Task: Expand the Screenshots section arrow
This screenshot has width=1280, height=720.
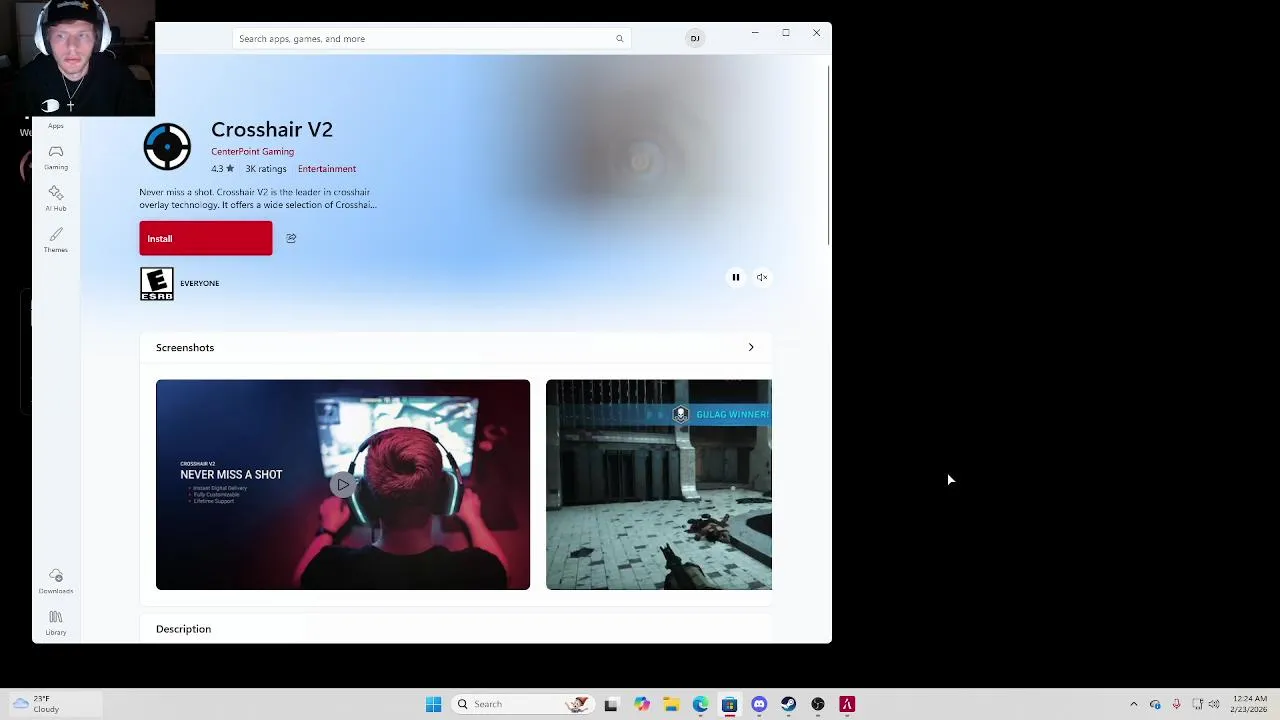Action: click(751, 347)
